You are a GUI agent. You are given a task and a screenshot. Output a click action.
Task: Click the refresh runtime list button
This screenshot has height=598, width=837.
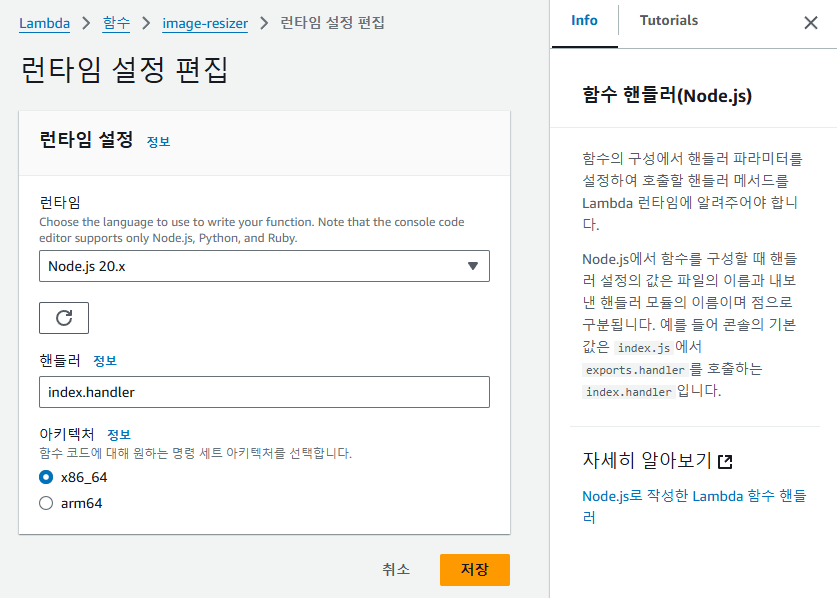(x=64, y=318)
